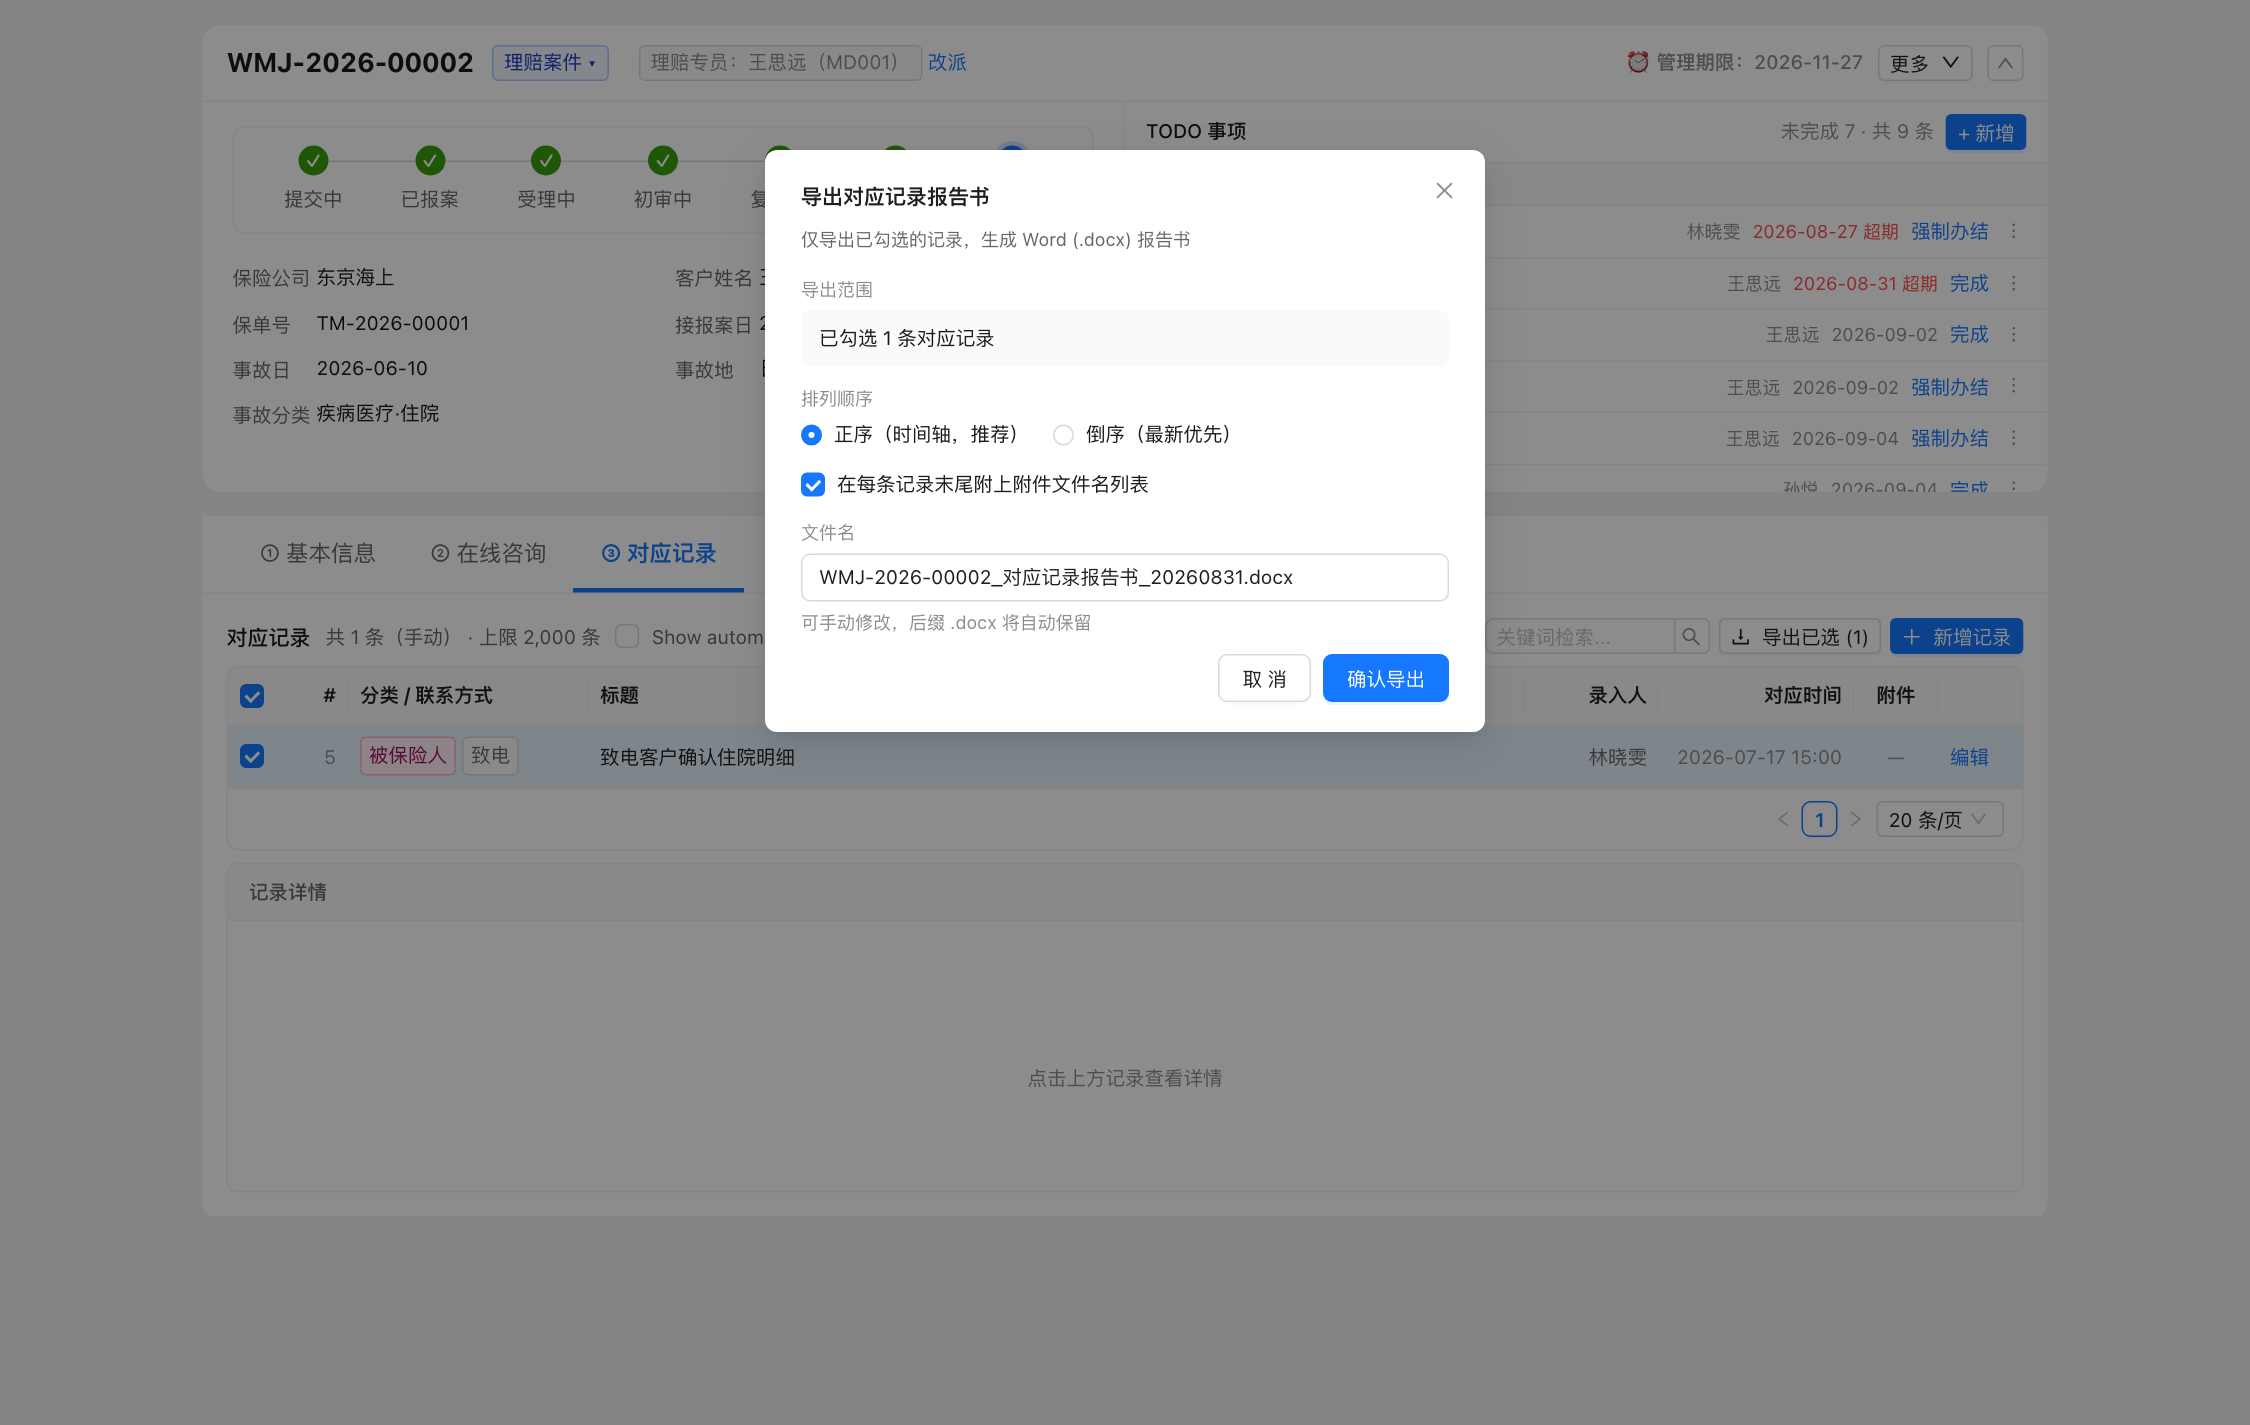
Task: Click 强制办结 for 2026-08-27 overdue TODO
Action: (1949, 232)
